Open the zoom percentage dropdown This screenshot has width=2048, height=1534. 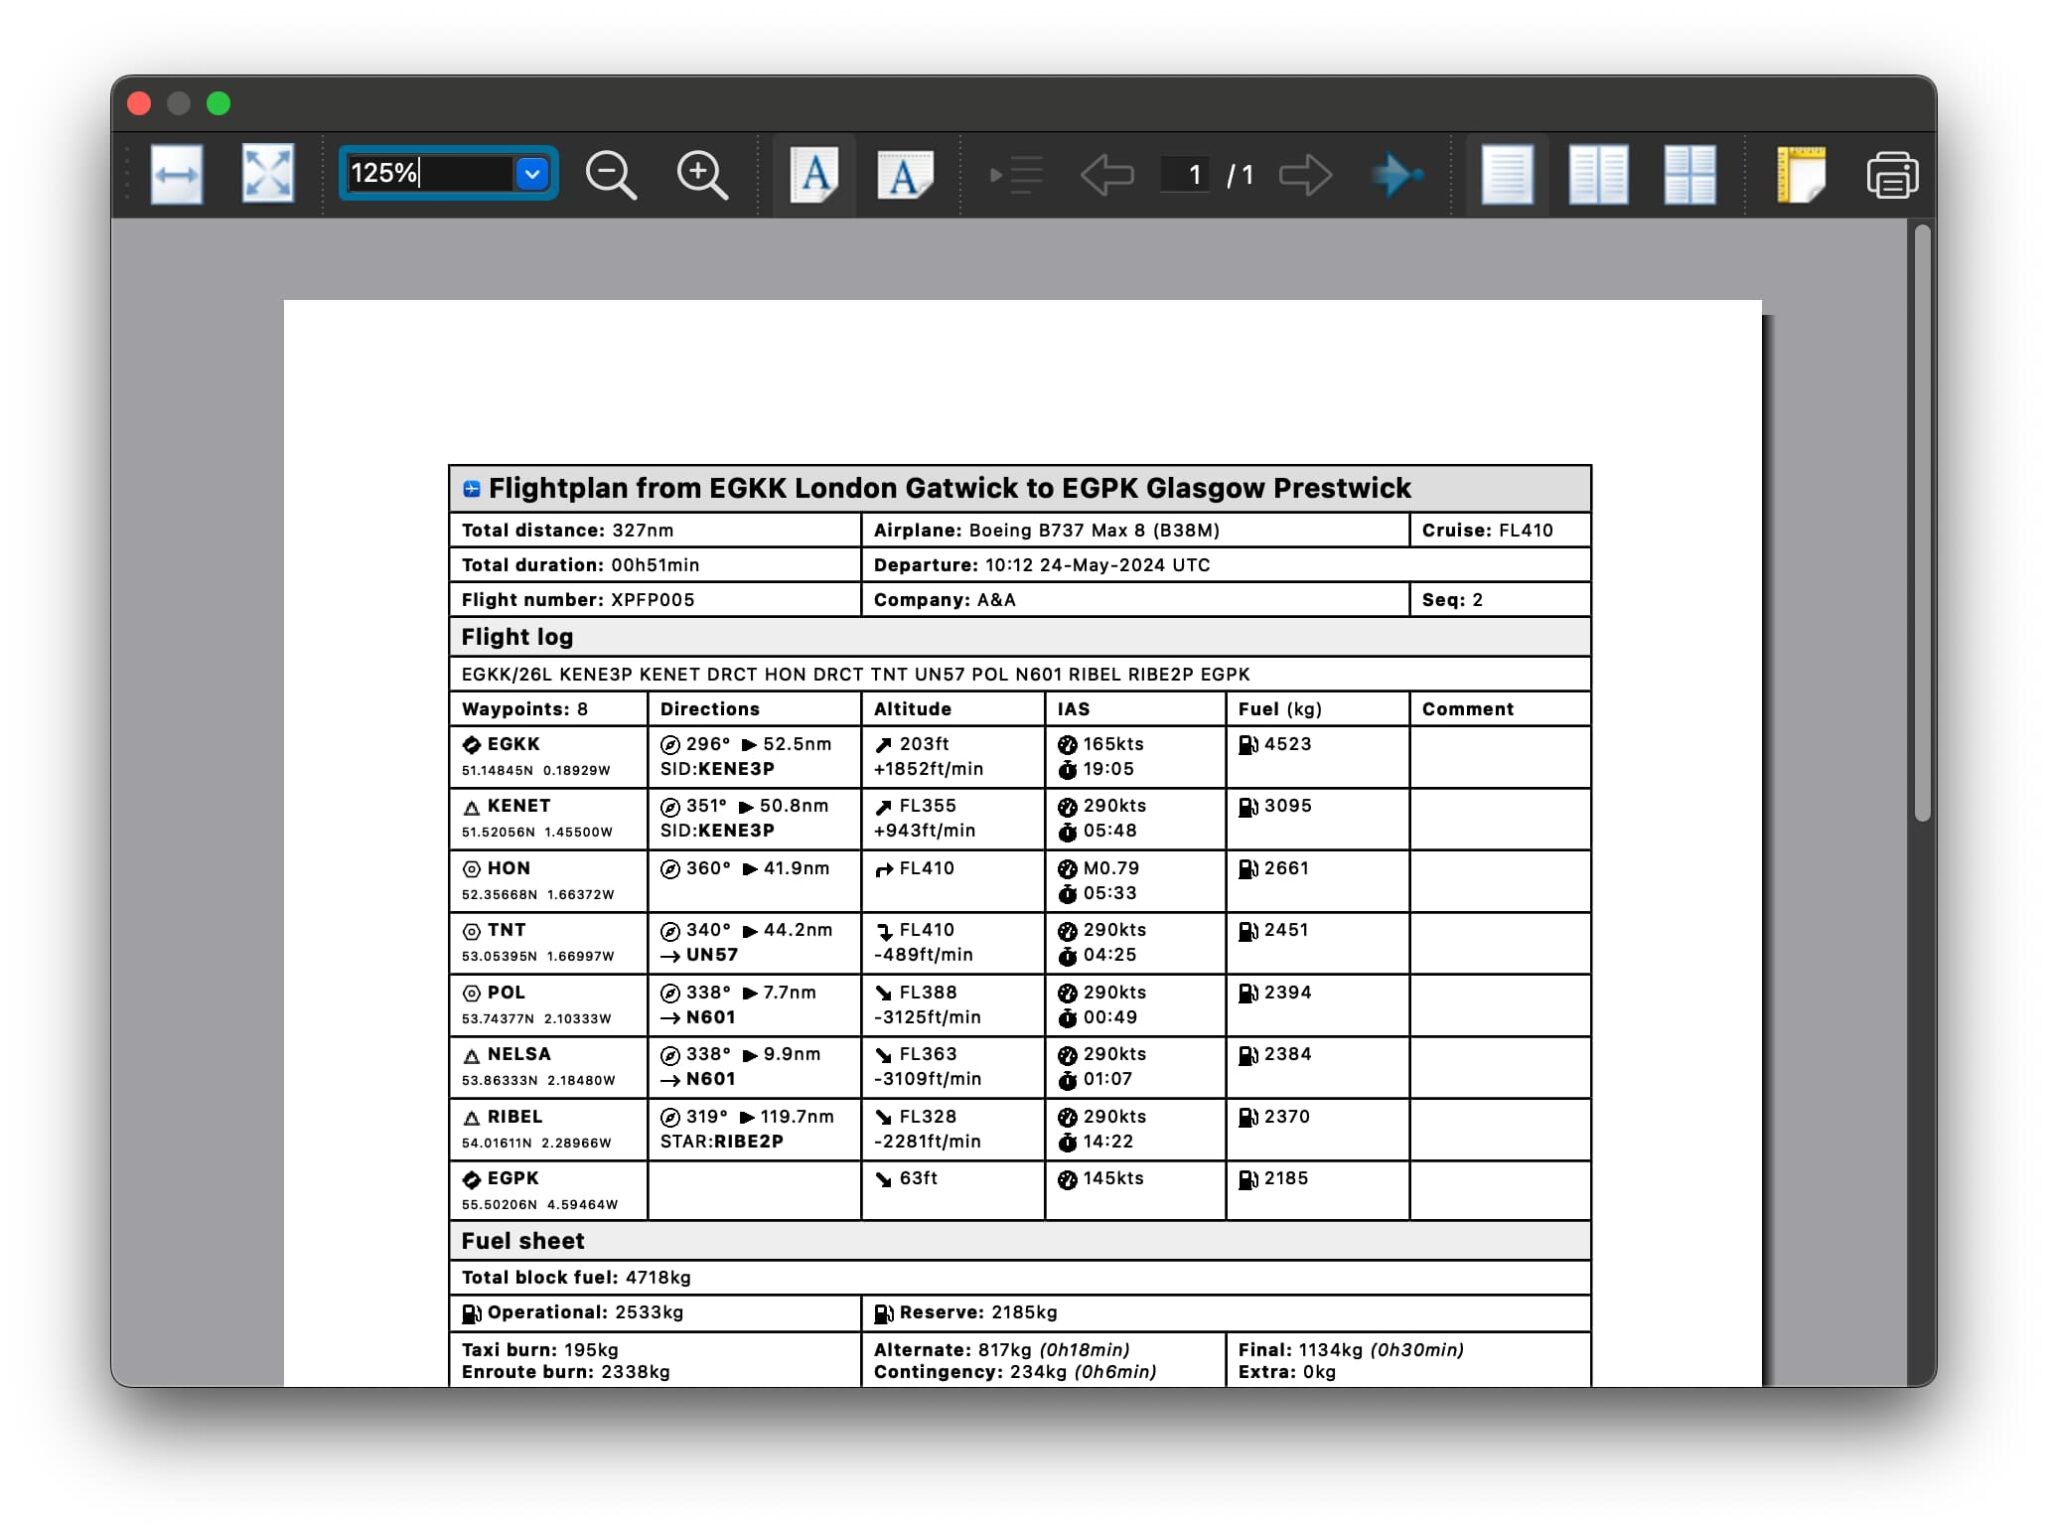[x=531, y=174]
